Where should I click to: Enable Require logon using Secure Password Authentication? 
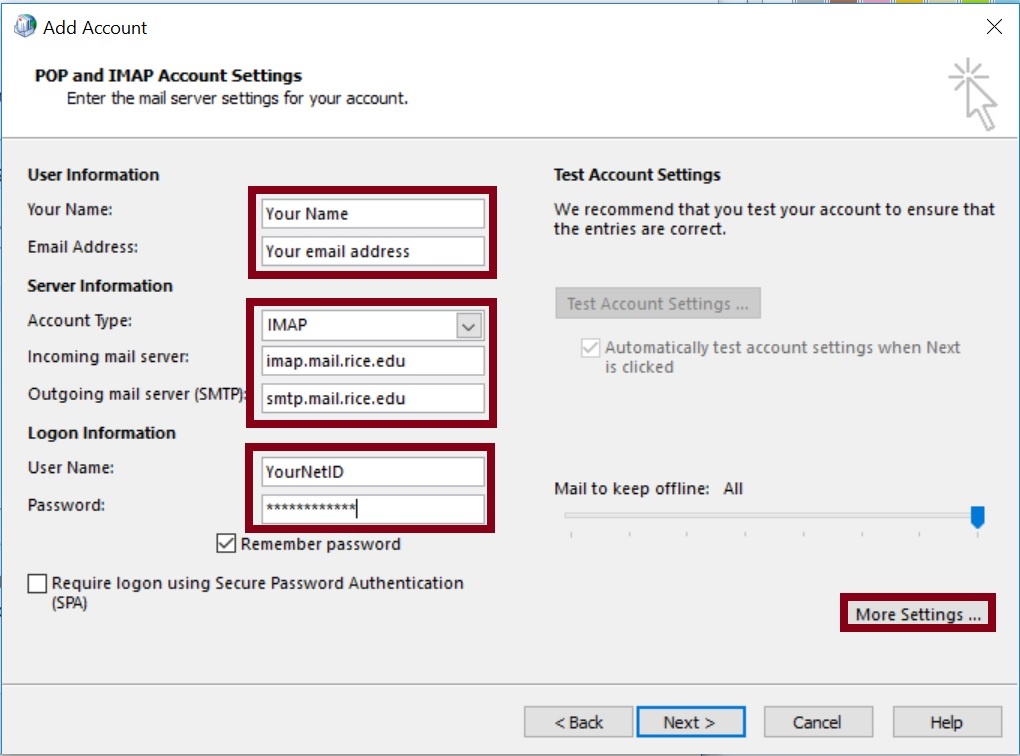(38, 583)
